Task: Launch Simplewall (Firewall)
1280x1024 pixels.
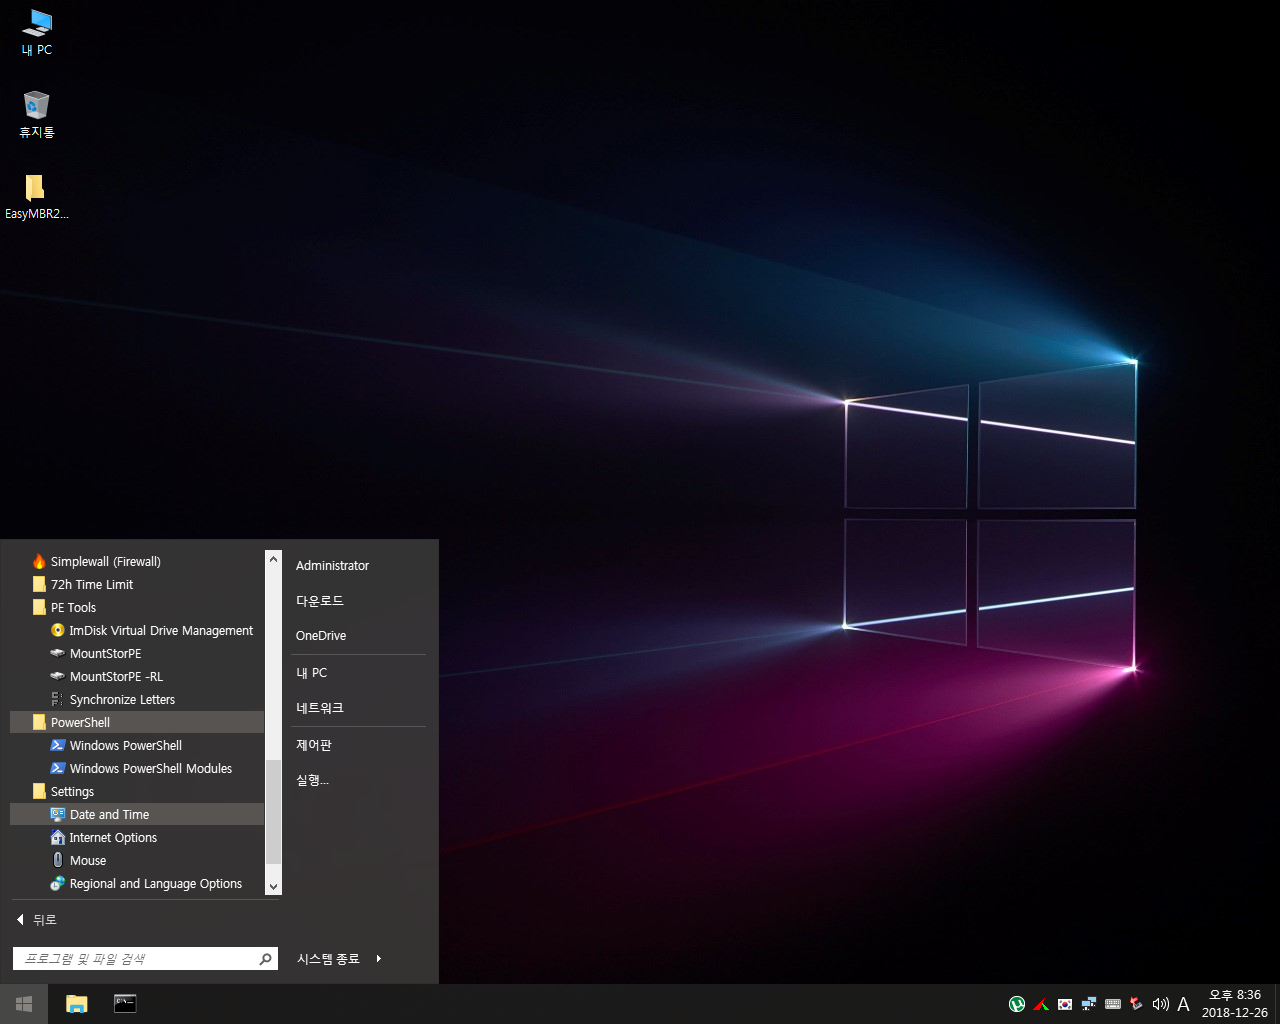Action: click(x=137, y=561)
